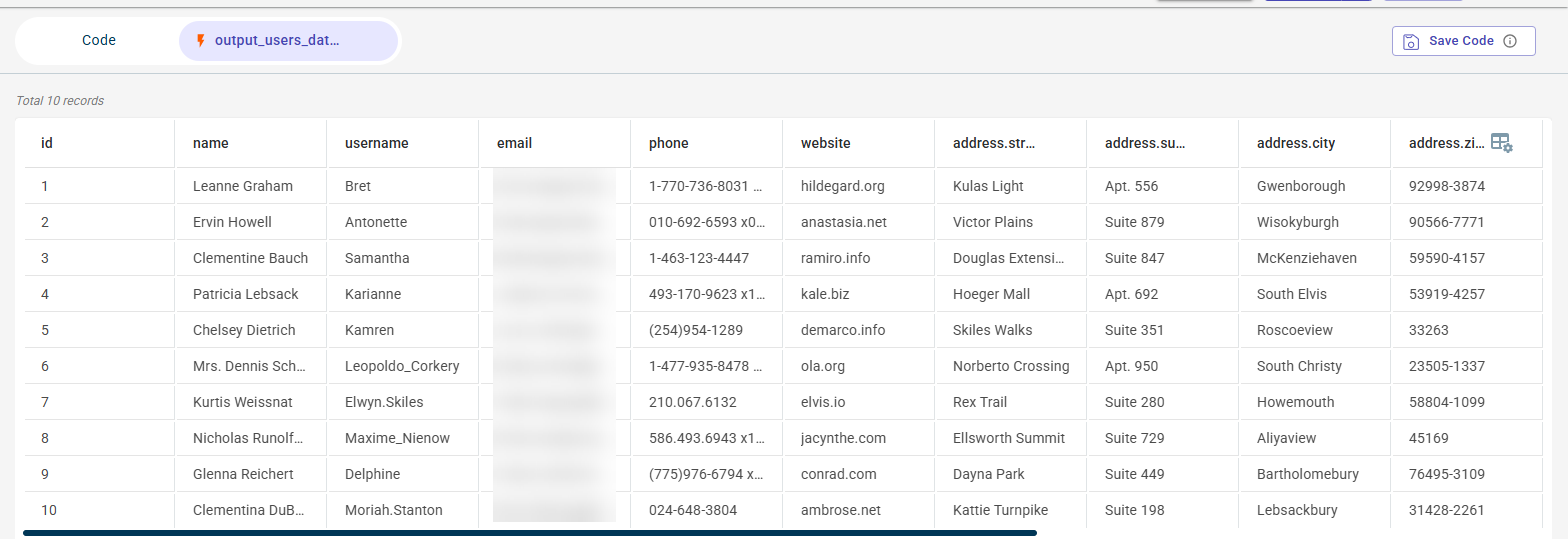The width and height of the screenshot is (1568, 539).
Task: Click the address.city column header
Action: [x=1295, y=143]
